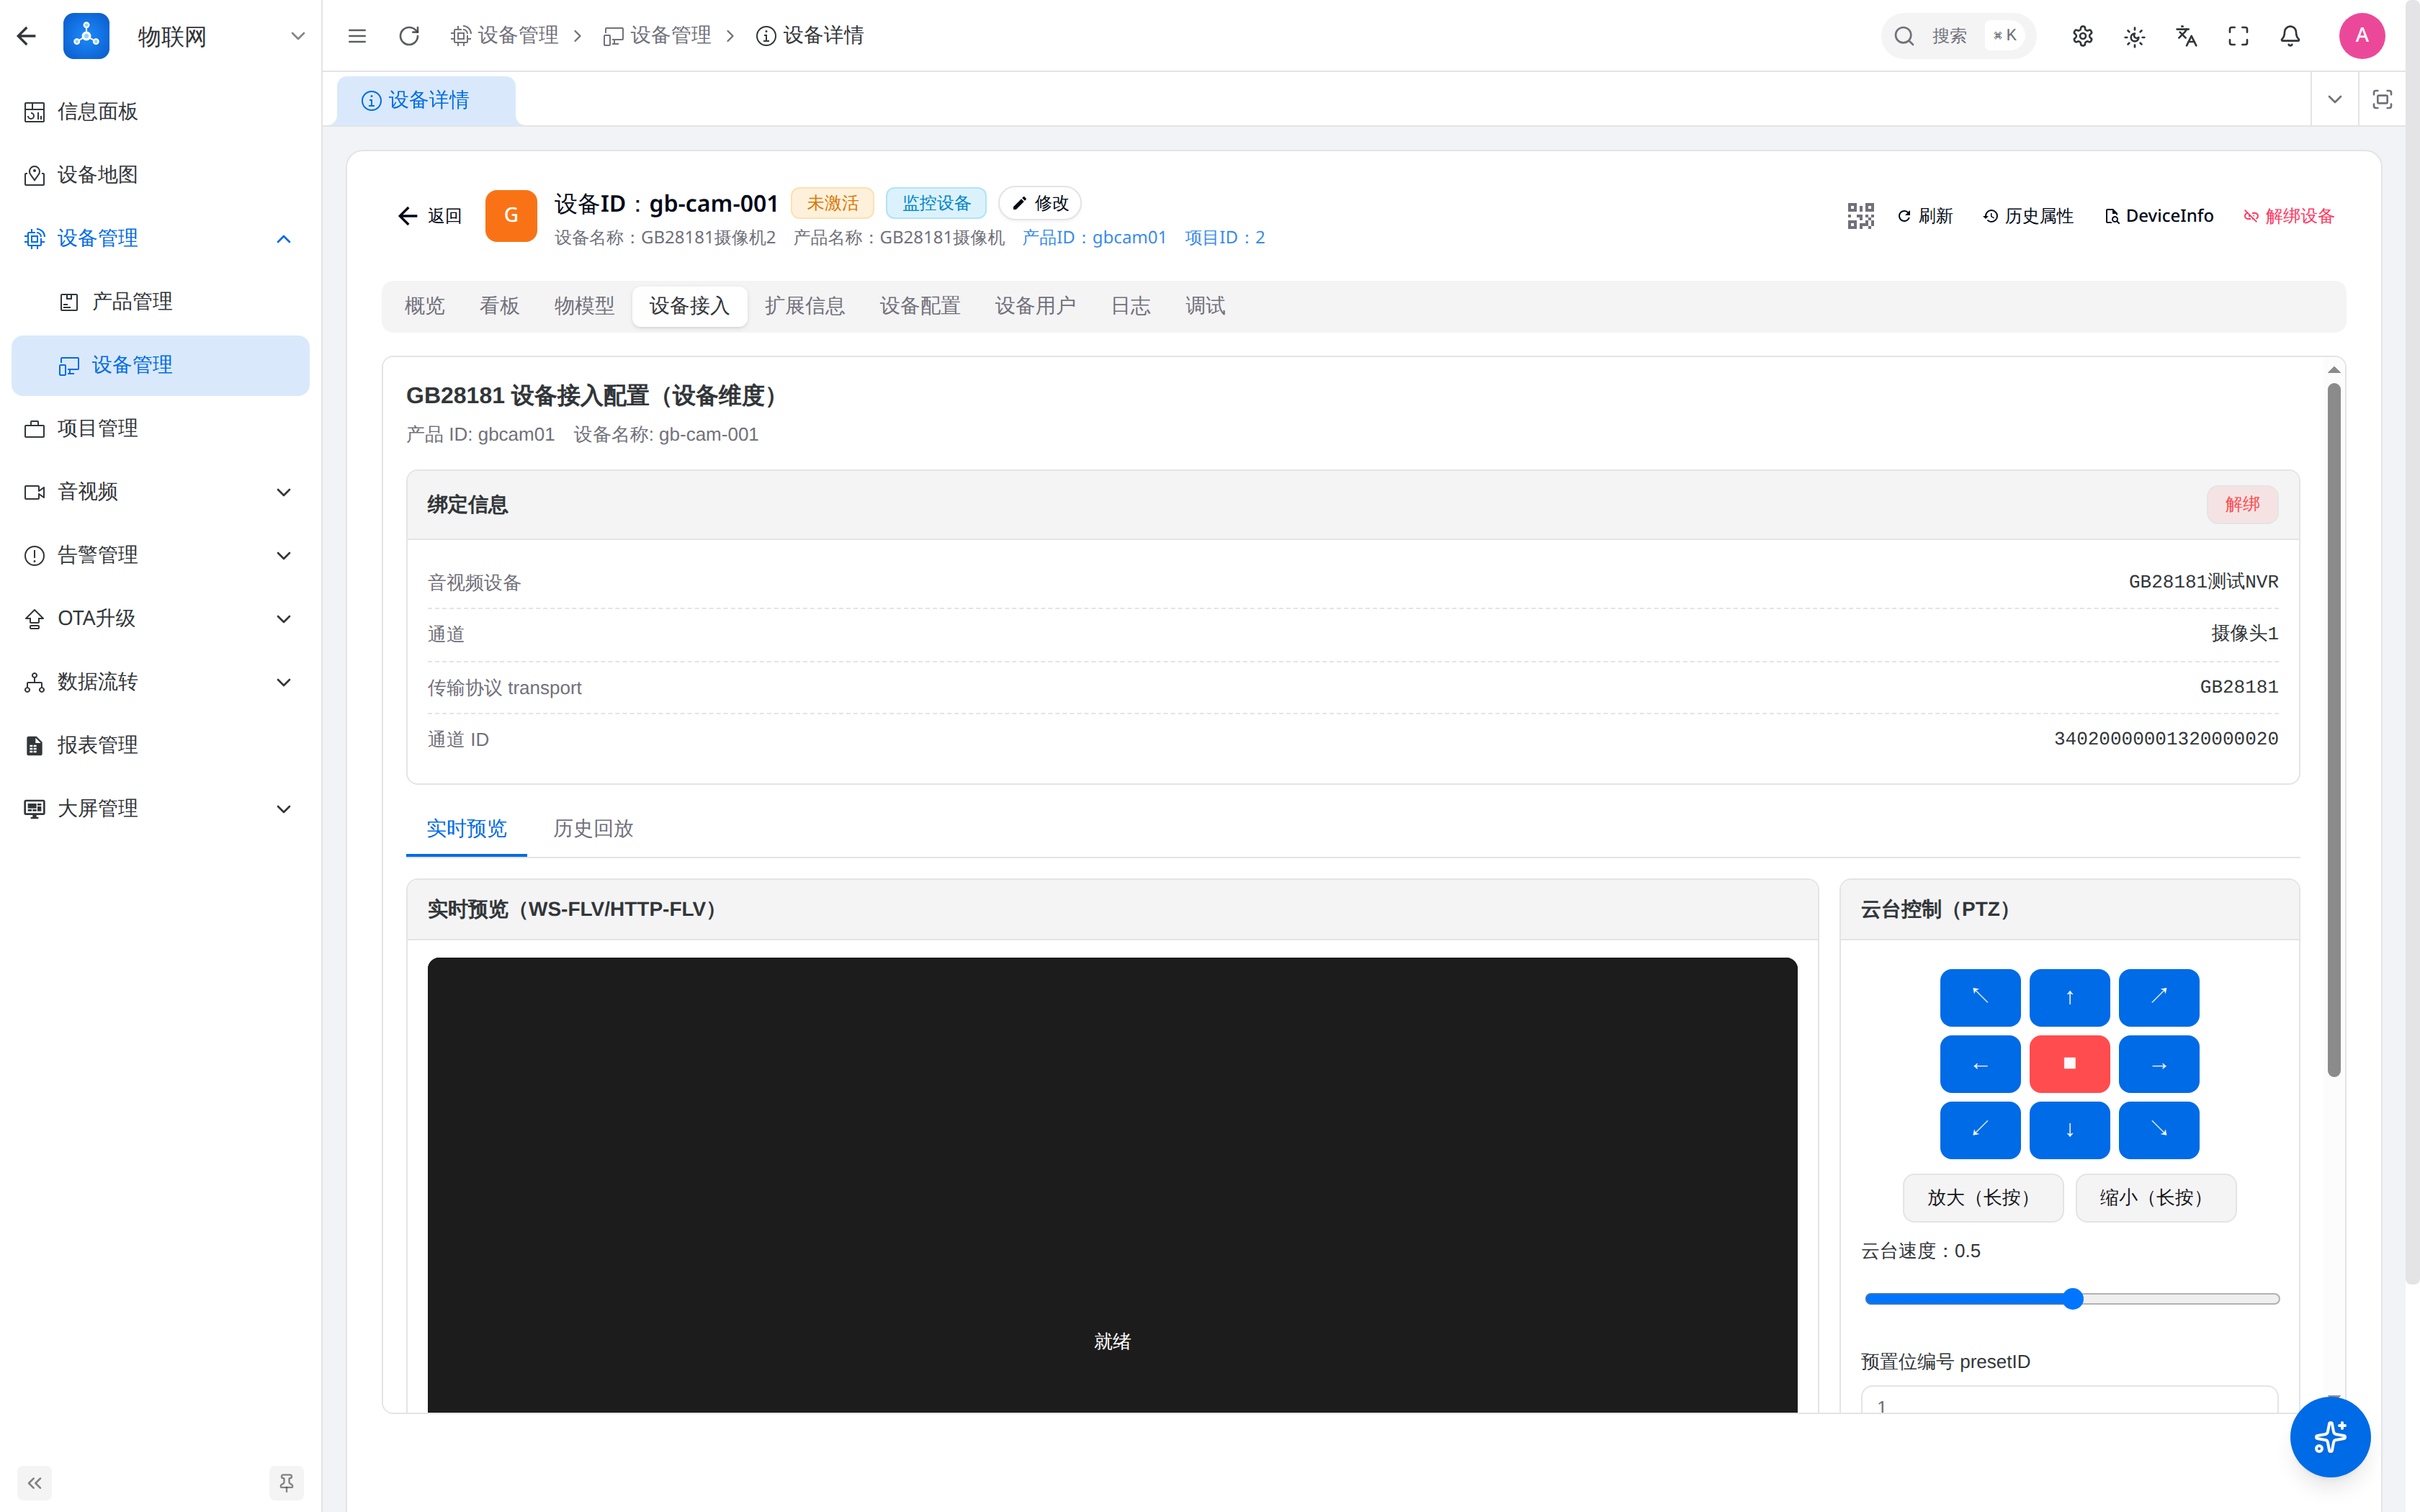Open 历史属性 history properties
Screen dimensions: 2420x1512
(x=2028, y=216)
